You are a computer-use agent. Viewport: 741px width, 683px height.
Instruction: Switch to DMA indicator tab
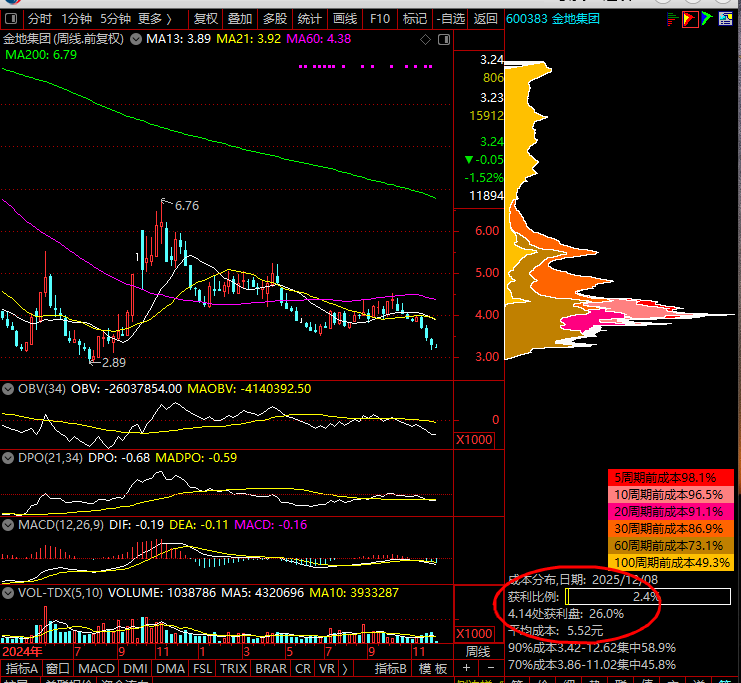tap(170, 669)
